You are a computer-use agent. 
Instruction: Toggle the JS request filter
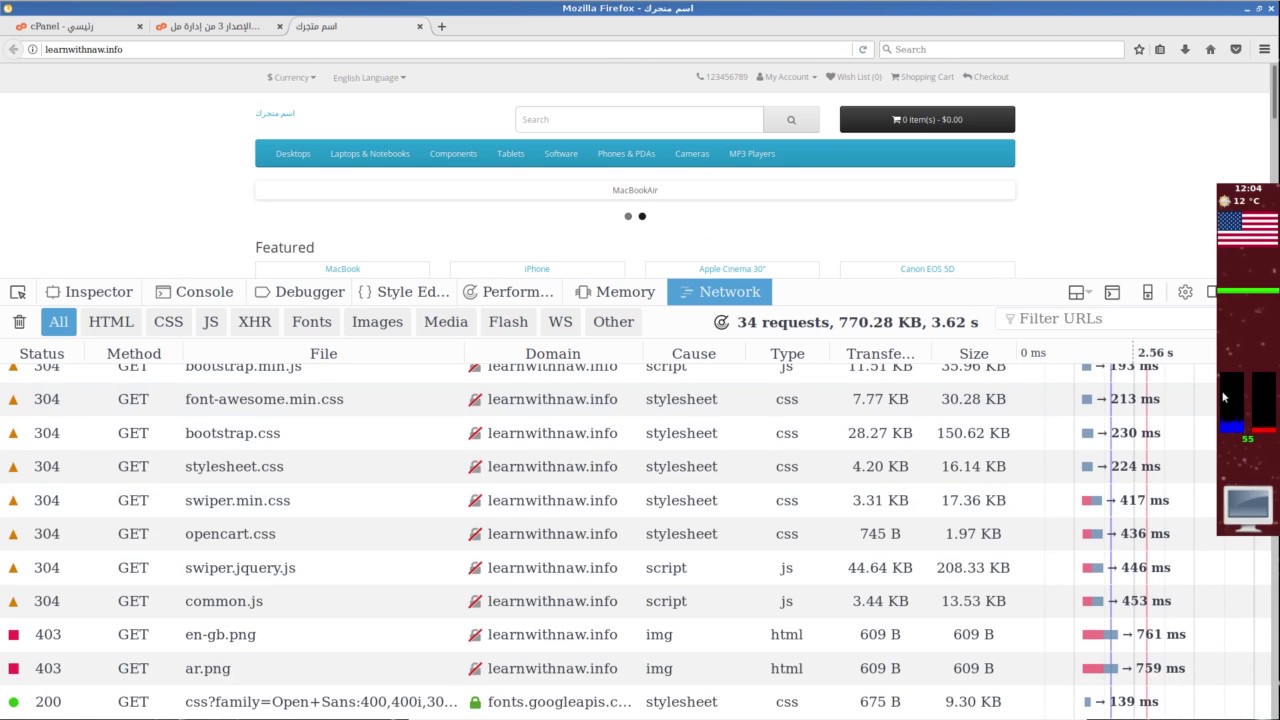pyautogui.click(x=210, y=322)
